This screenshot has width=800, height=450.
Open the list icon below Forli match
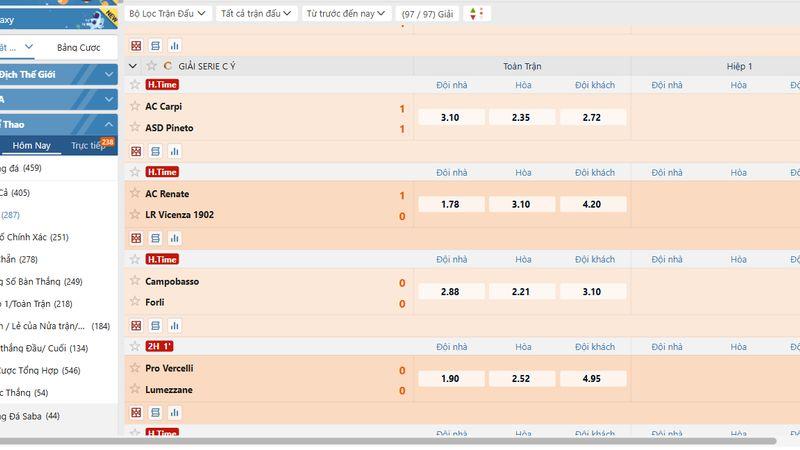coord(155,325)
